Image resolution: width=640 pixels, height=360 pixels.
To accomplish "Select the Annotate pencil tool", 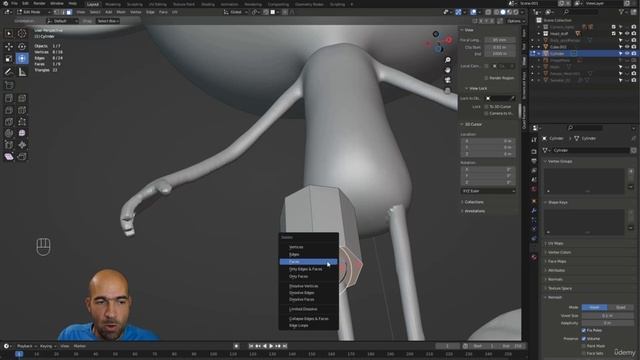I will click(x=9, y=72).
